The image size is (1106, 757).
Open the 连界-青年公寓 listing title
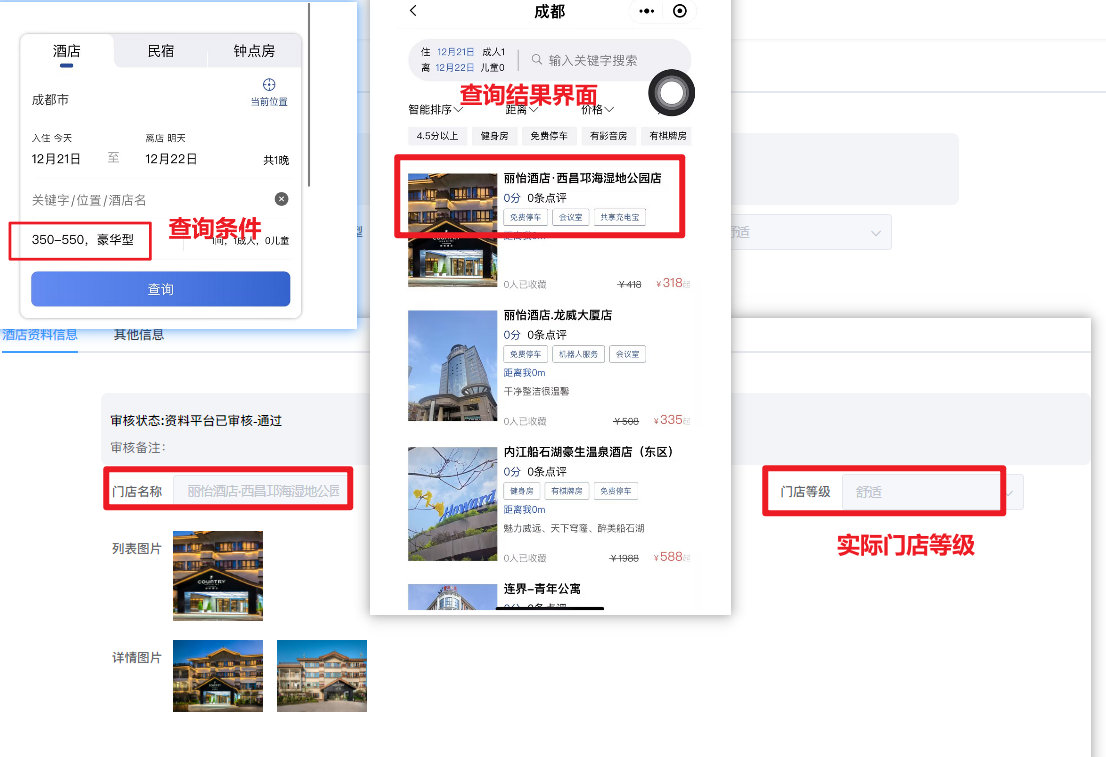coord(542,588)
